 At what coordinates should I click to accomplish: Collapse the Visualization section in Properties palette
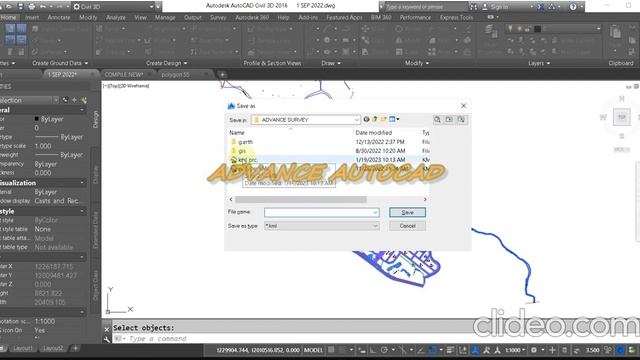(x=82, y=183)
